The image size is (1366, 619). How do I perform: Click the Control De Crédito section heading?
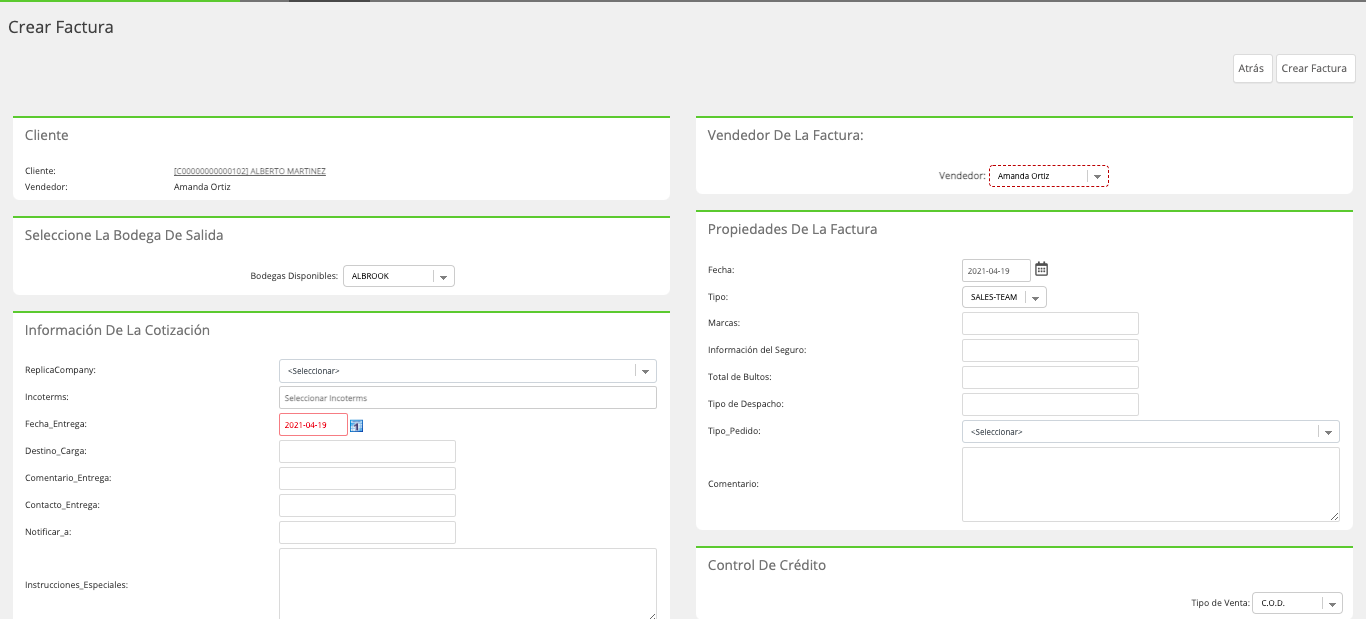click(767, 565)
